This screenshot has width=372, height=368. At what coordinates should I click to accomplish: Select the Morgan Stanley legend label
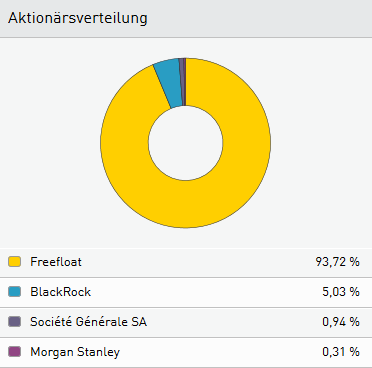pos(75,352)
